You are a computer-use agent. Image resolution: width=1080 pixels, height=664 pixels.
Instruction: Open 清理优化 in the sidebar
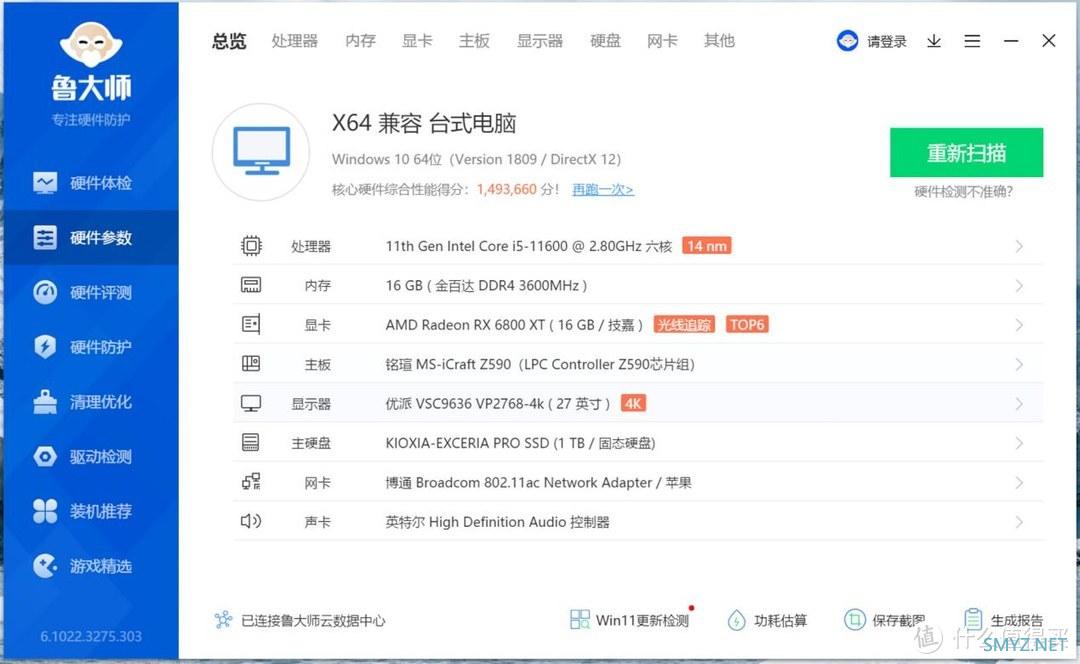tap(91, 402)
